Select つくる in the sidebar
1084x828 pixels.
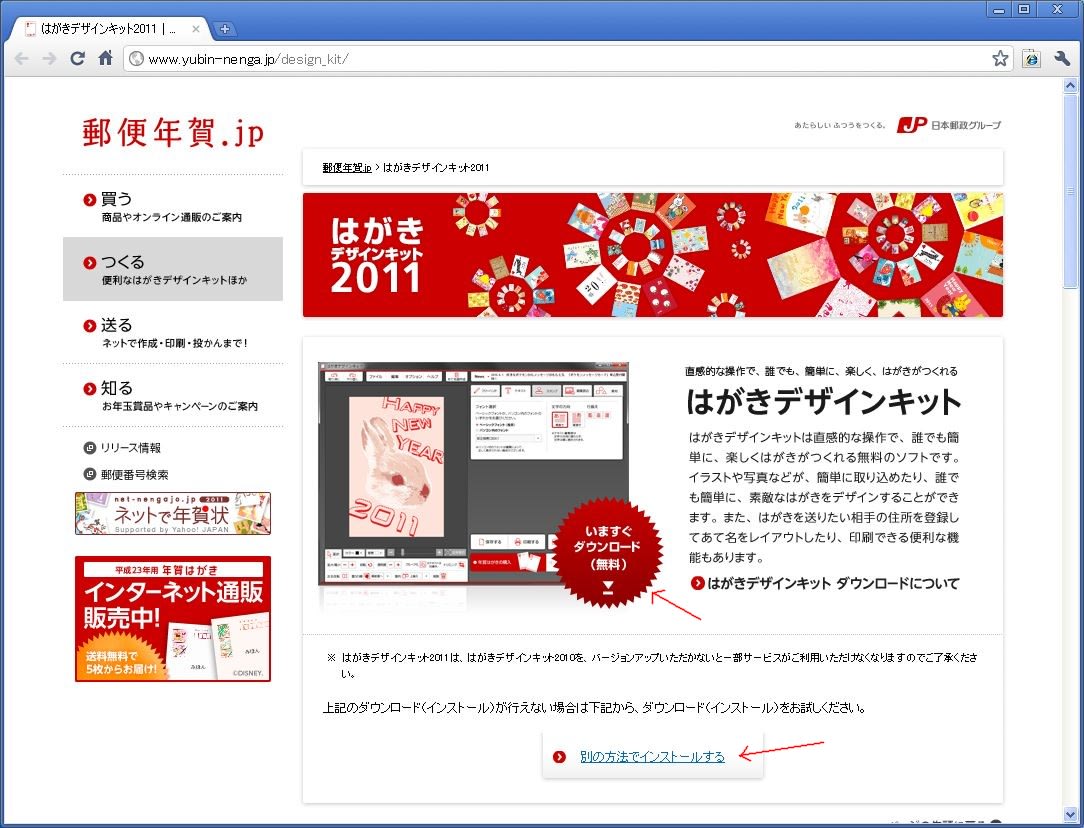tap(123, 262)
